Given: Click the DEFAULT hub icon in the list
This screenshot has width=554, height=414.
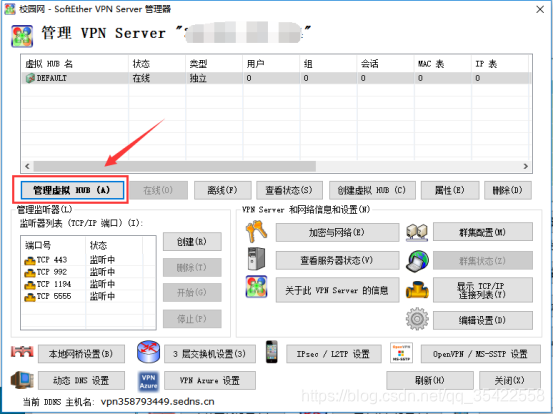Looking at the screenshot, I should pos(30,78).
